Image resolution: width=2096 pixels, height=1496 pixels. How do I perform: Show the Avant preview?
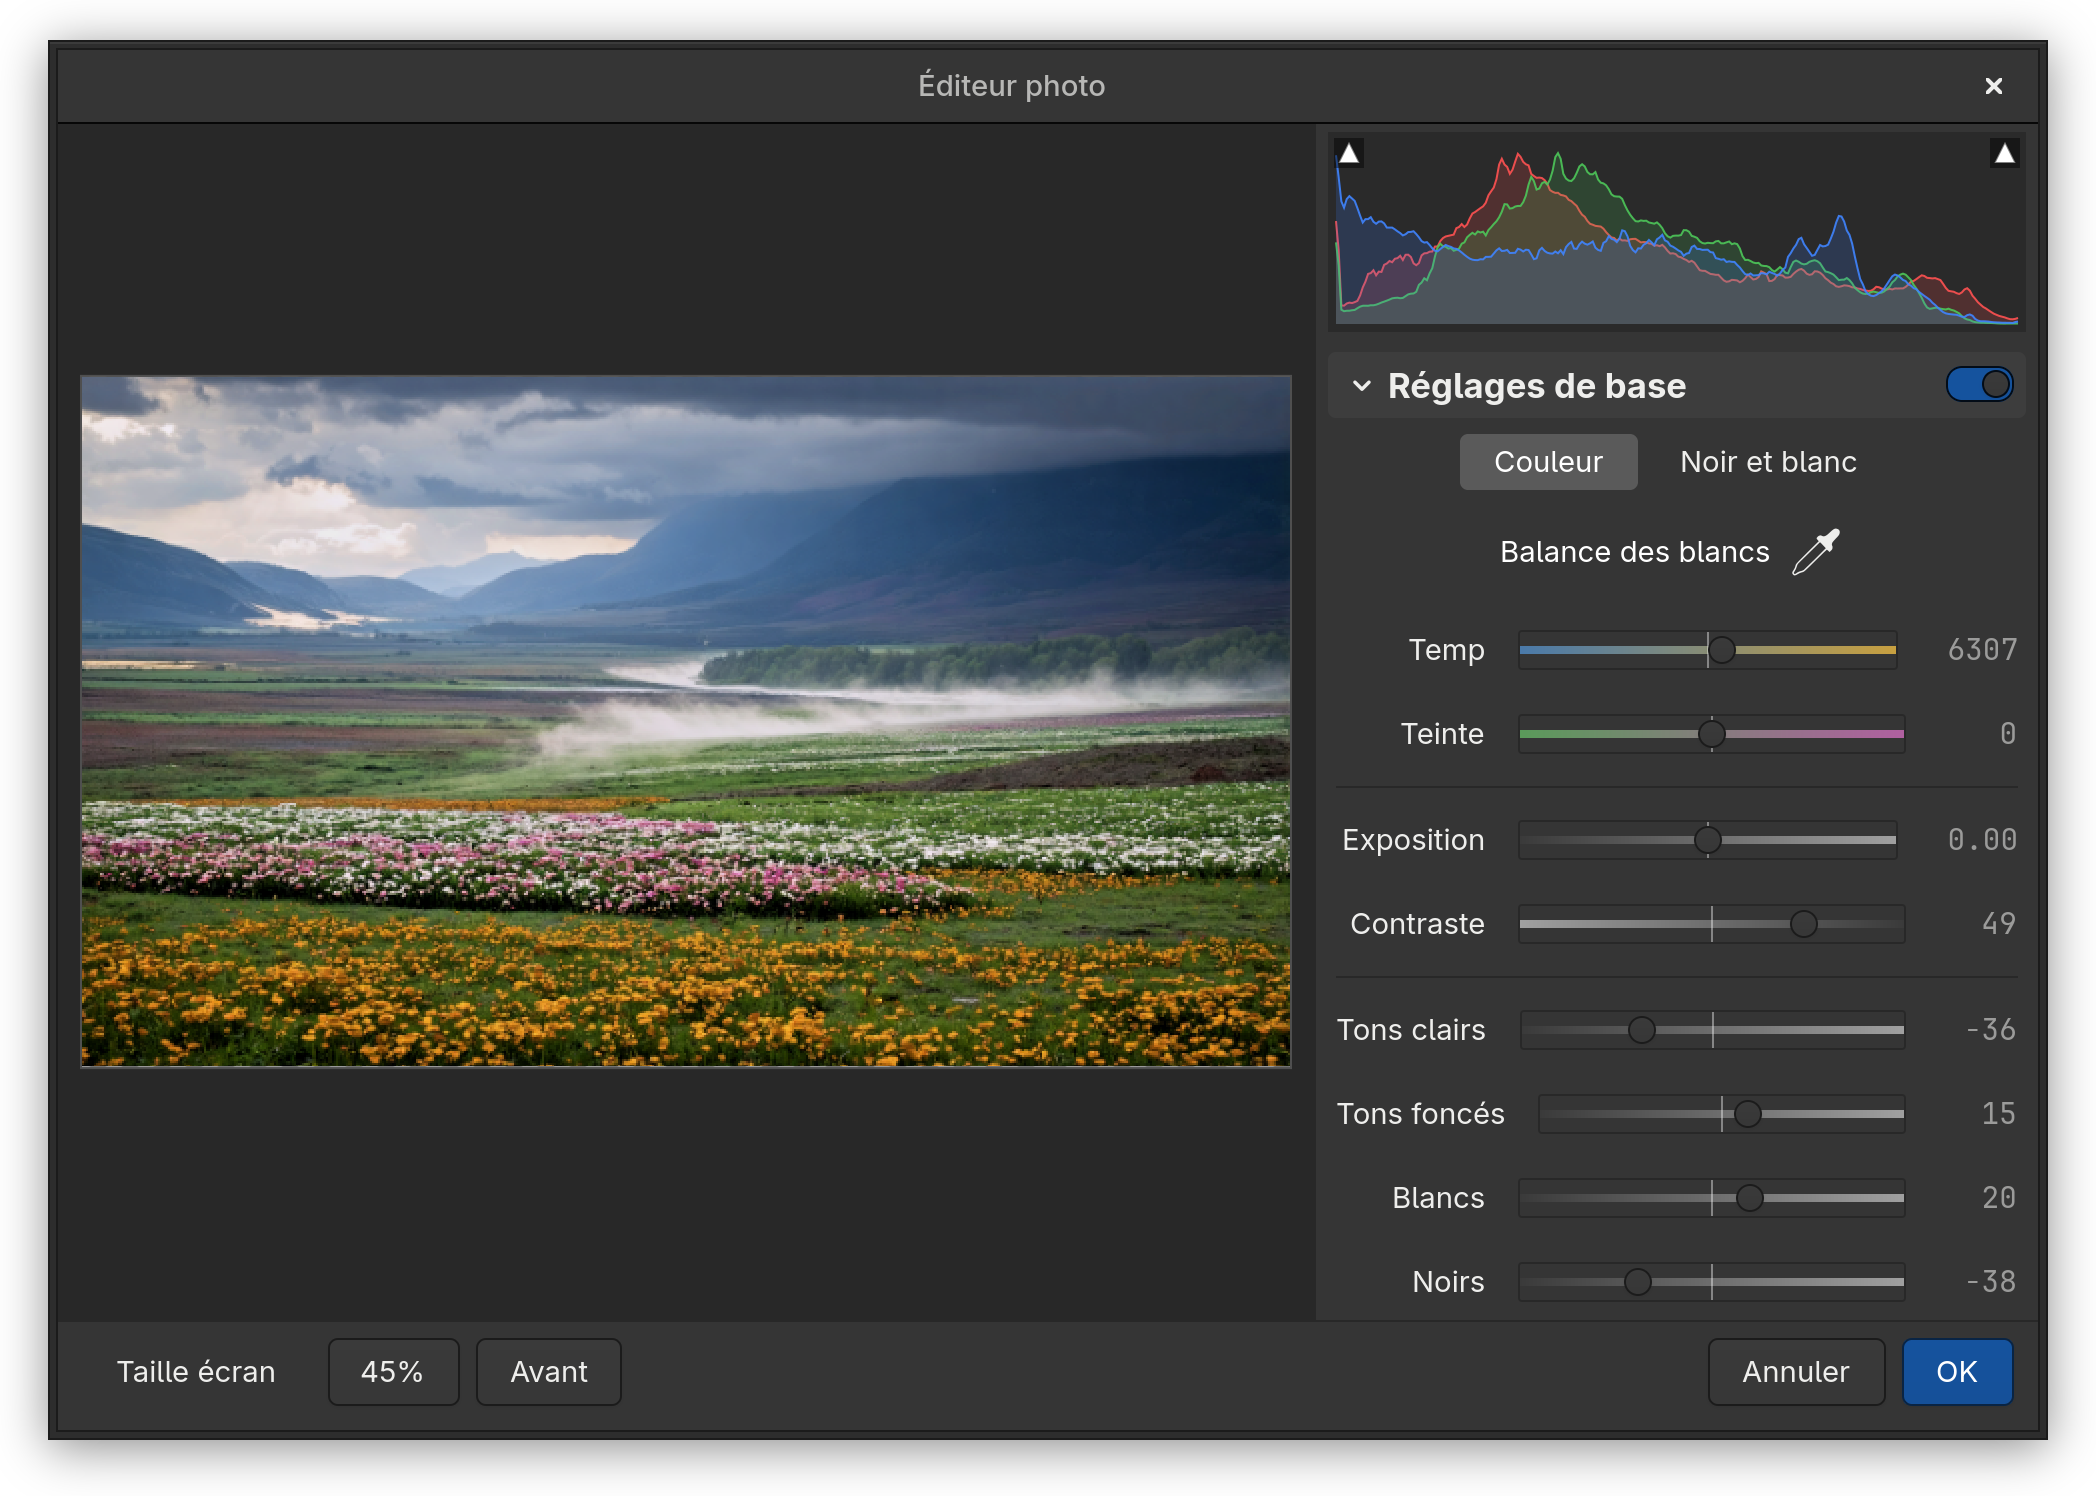click(549, 1372)
